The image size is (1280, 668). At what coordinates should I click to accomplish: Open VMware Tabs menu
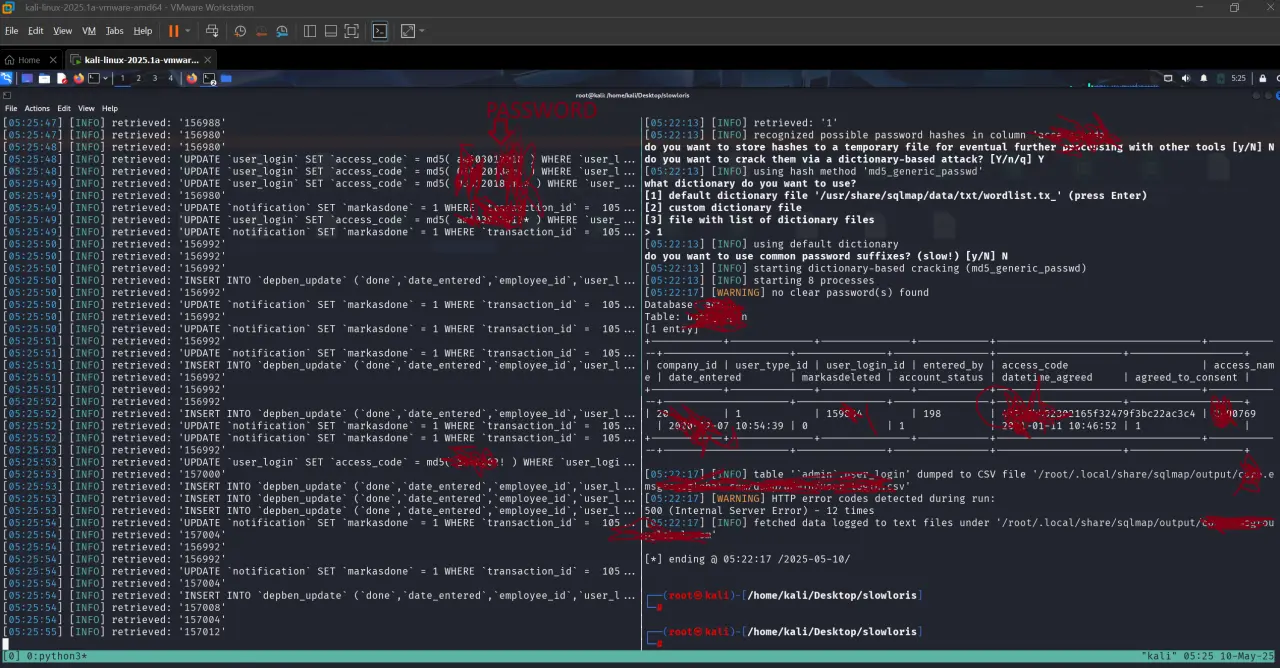[x=115, y=31]
